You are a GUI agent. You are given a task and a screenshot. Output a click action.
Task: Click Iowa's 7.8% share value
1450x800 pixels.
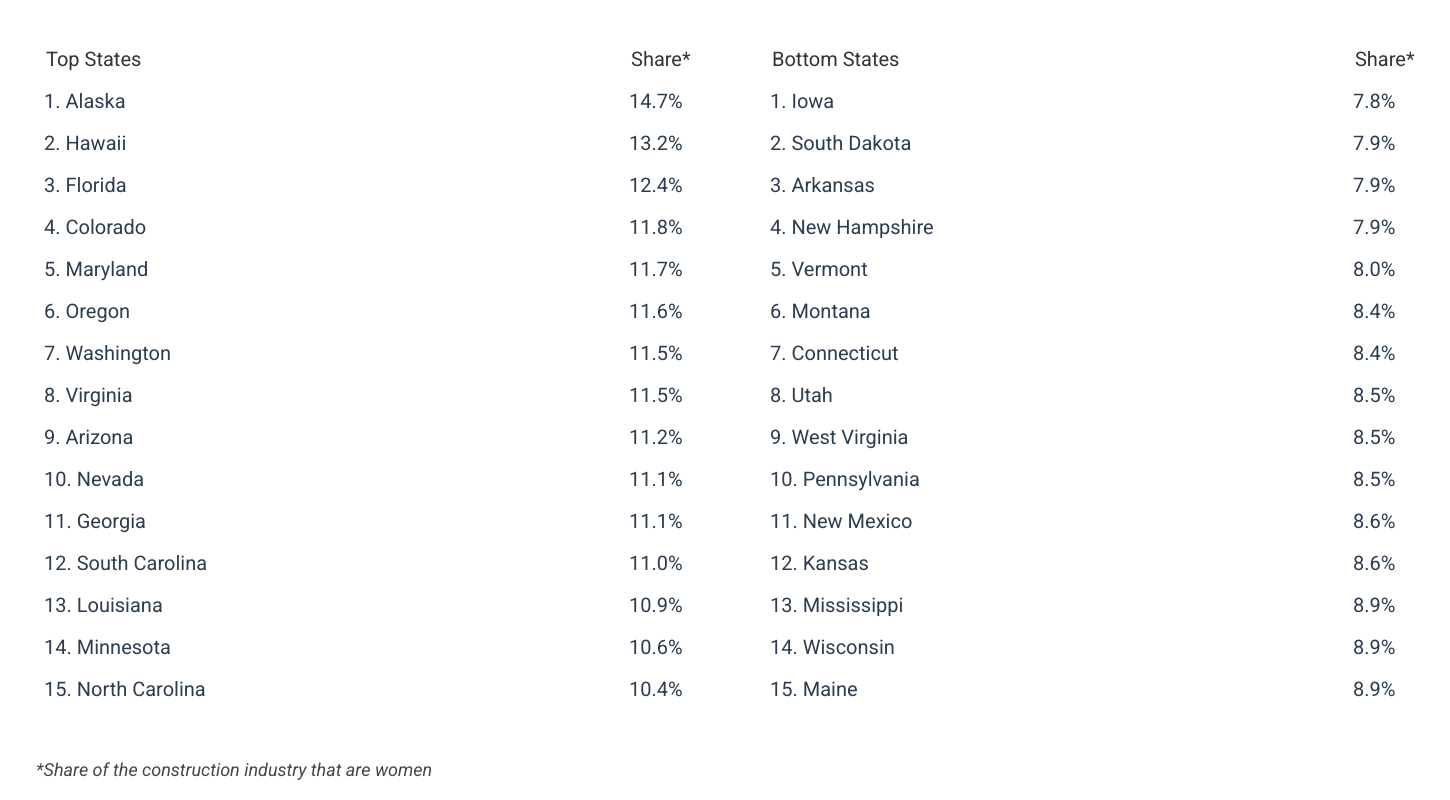click(1373, 101)
